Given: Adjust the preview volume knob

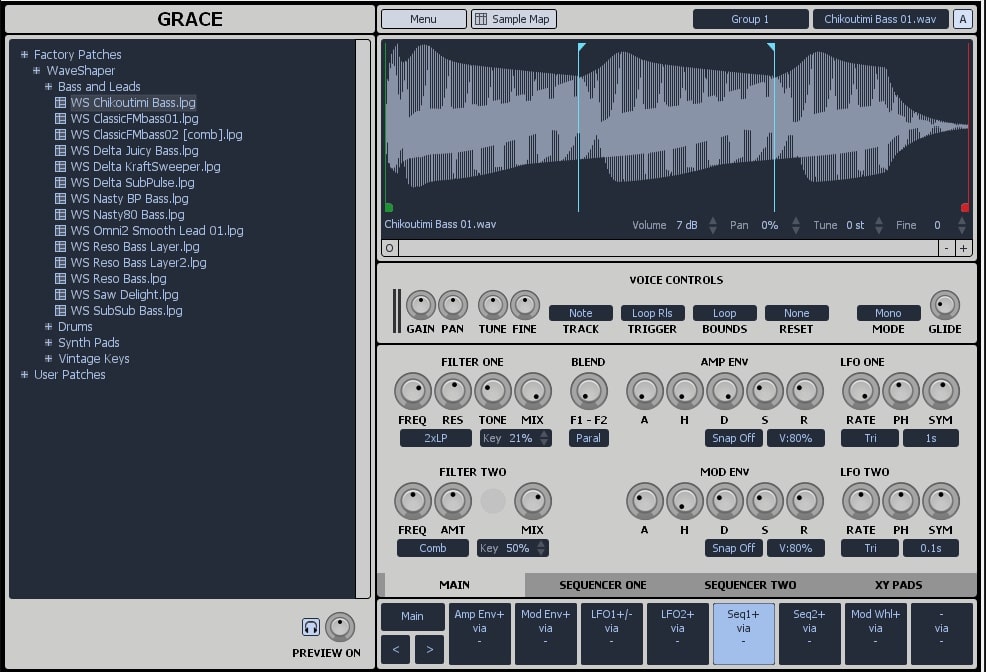Looking at the screenshot, I should click(340, 625).
